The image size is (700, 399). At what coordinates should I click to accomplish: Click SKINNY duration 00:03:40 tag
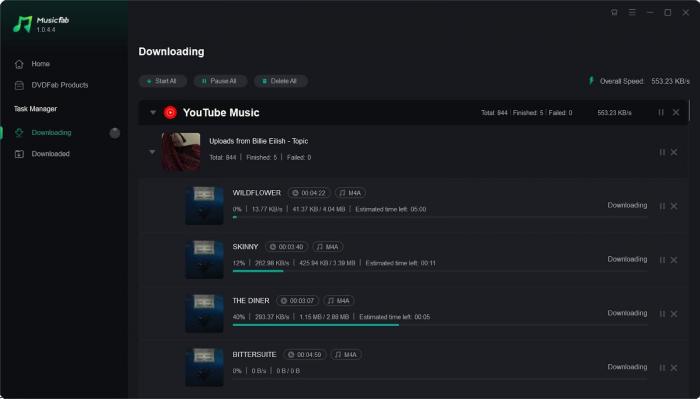(x=287, y=247)
